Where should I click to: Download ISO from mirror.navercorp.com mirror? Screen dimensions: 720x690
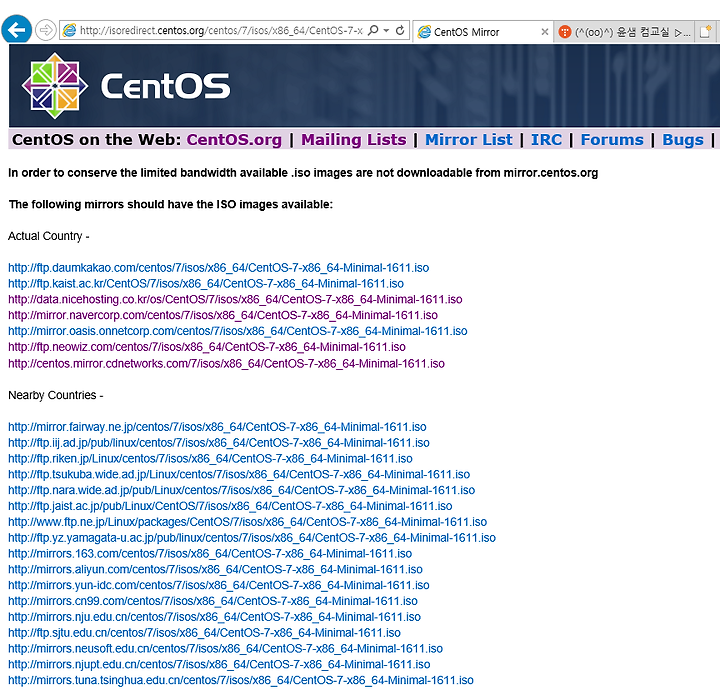click(223, 315)
